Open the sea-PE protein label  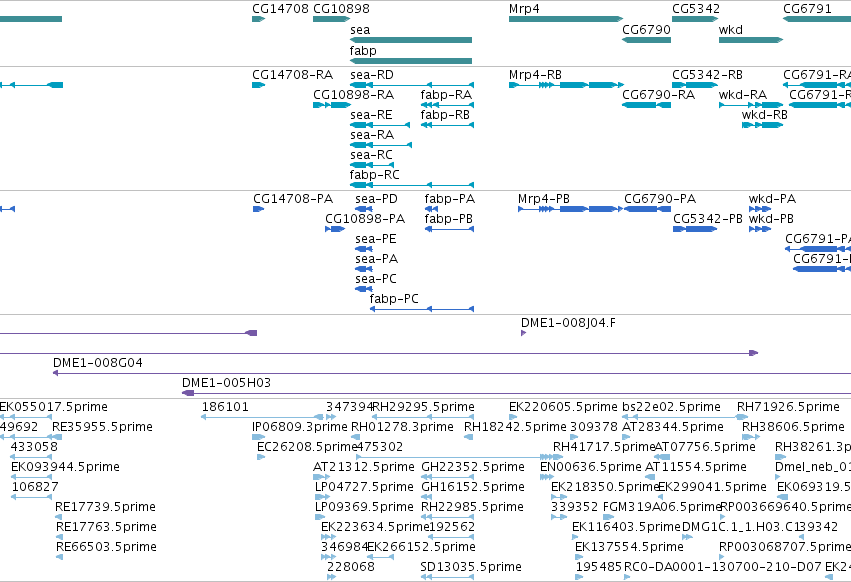376,239
